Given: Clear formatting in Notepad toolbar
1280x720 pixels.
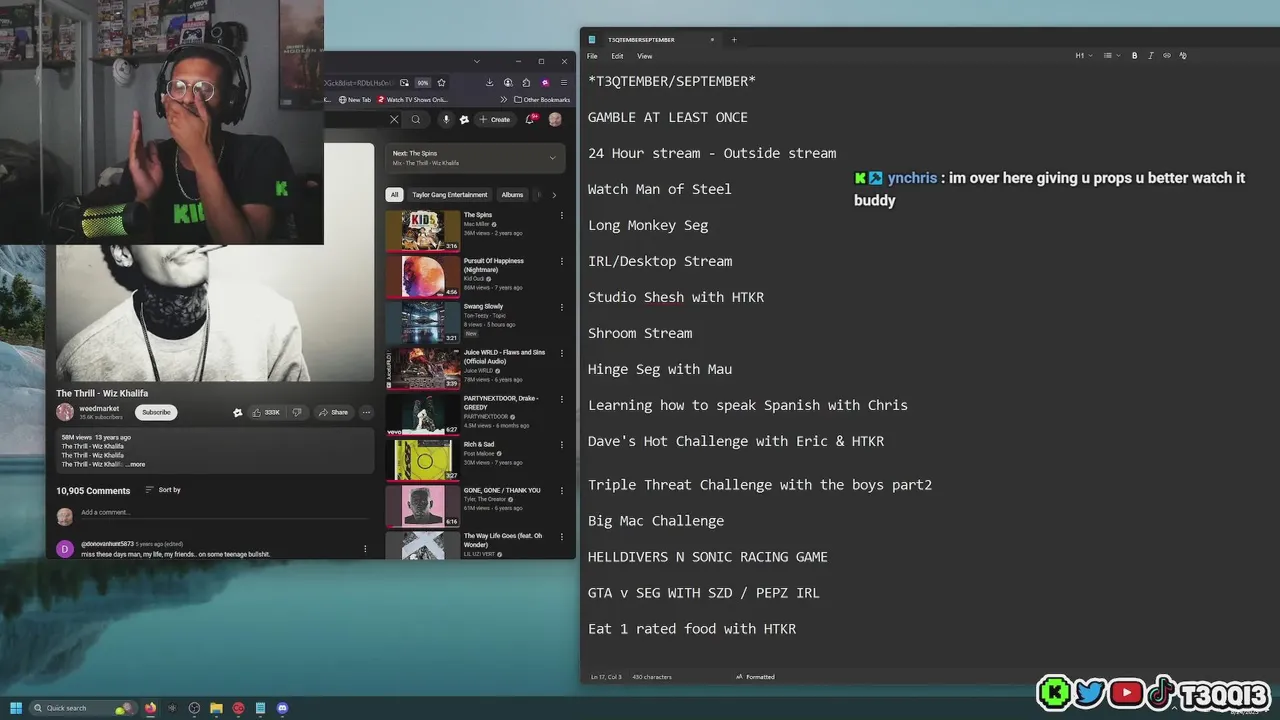Looking at the screenshot, I should click(x=1183, y=56).
